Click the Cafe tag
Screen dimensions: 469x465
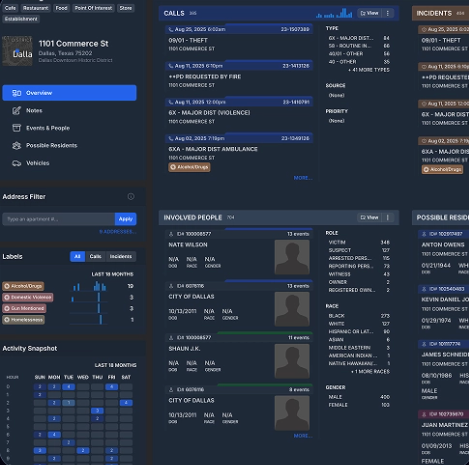10,8
